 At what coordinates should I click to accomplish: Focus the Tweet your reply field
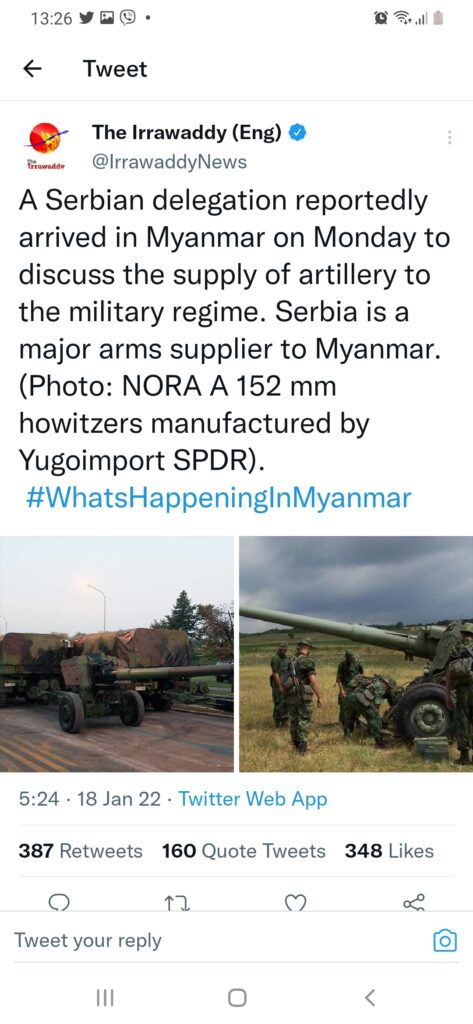click(x=216, y=940)
